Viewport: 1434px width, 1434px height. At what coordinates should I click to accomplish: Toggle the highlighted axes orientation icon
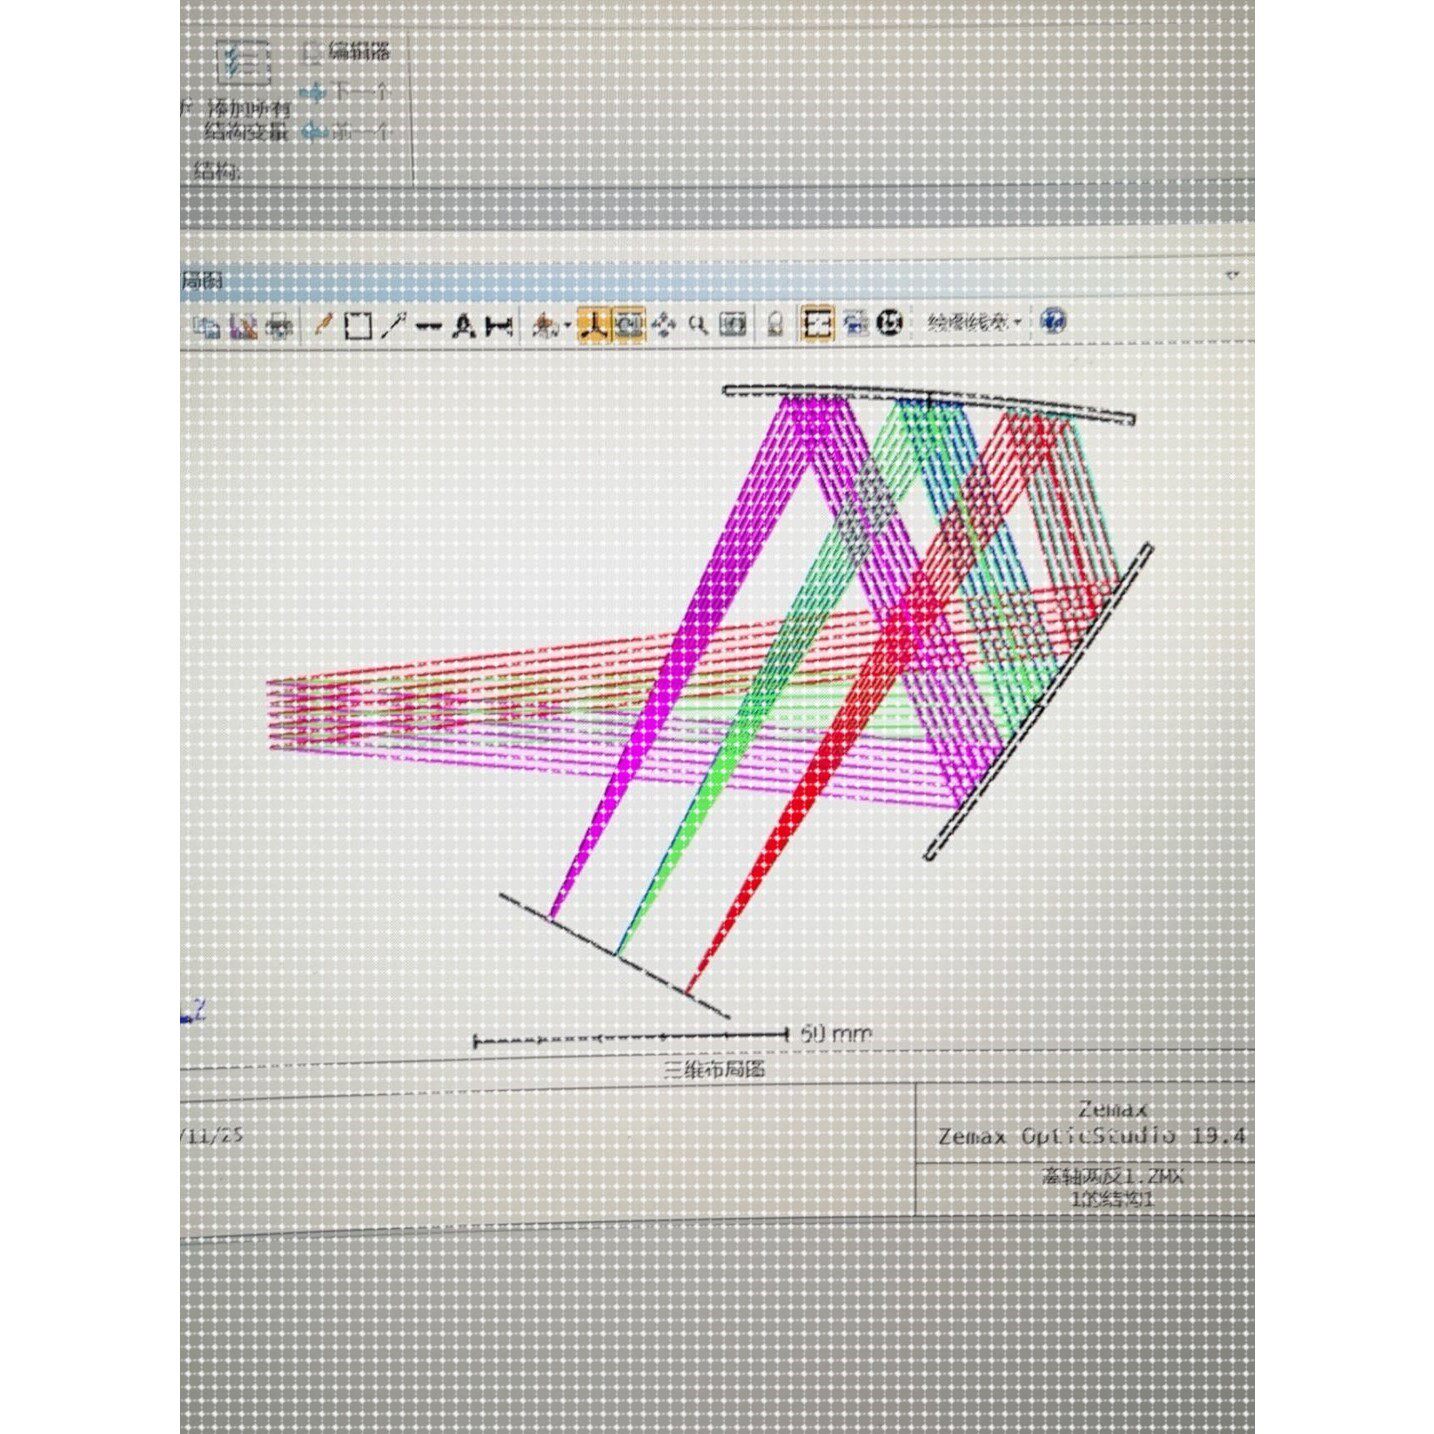tap(594, 325)
